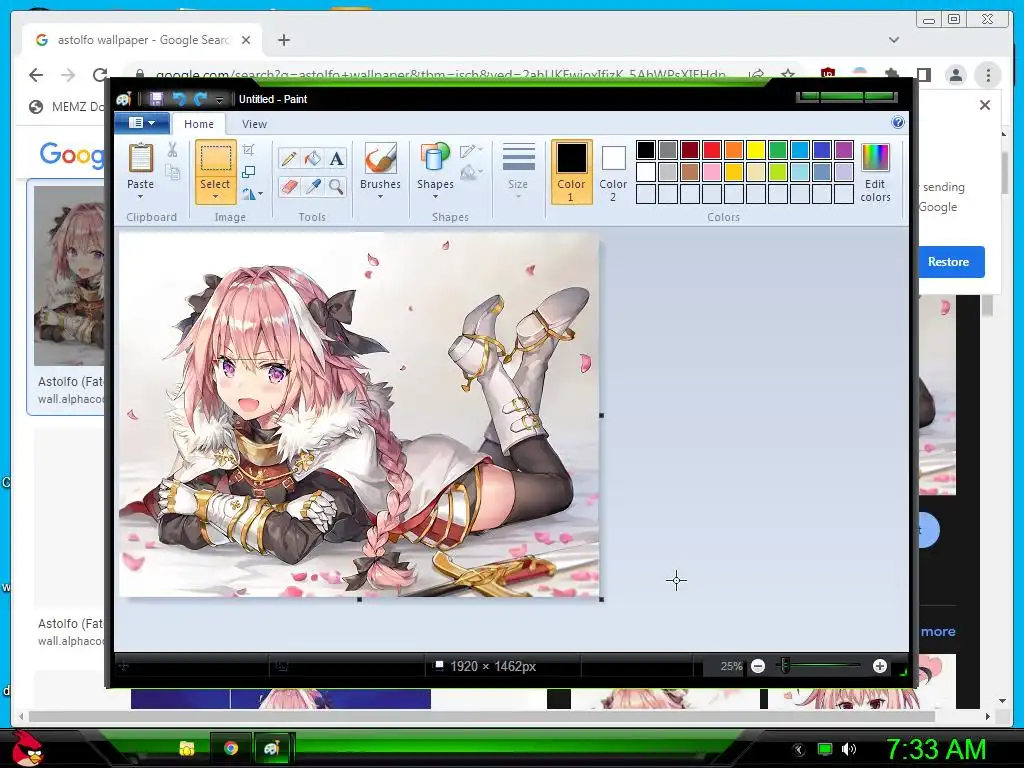1024x768 pixels.
Task: Reload the page in Chrome
Action: click(99, 75)
